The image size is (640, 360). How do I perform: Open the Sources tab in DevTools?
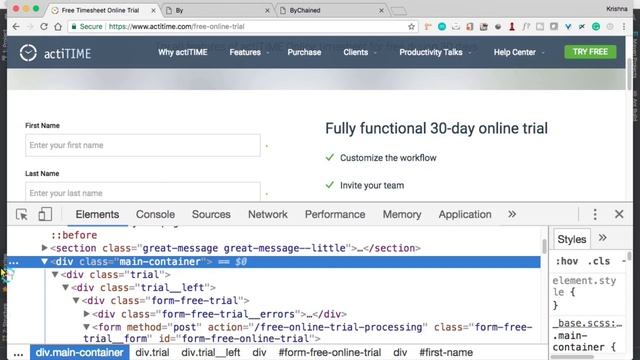click(x=211, y=214)
